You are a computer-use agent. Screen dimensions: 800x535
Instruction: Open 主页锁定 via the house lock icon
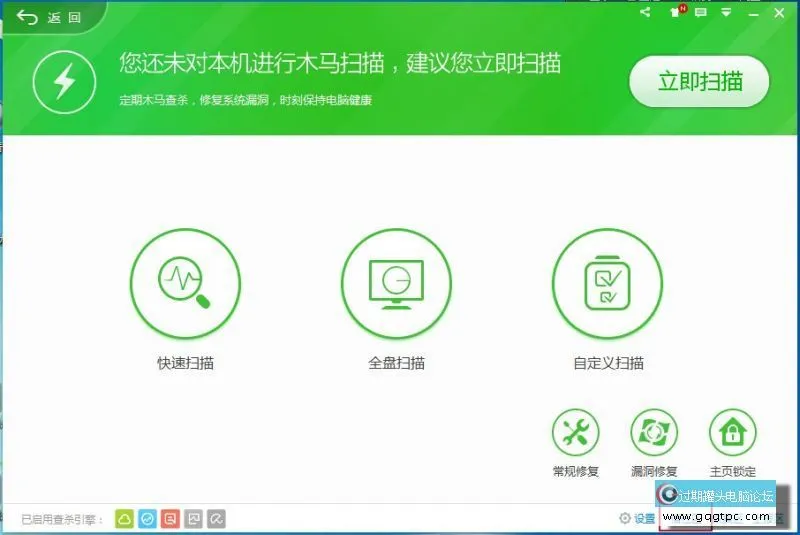click(733, 432)
